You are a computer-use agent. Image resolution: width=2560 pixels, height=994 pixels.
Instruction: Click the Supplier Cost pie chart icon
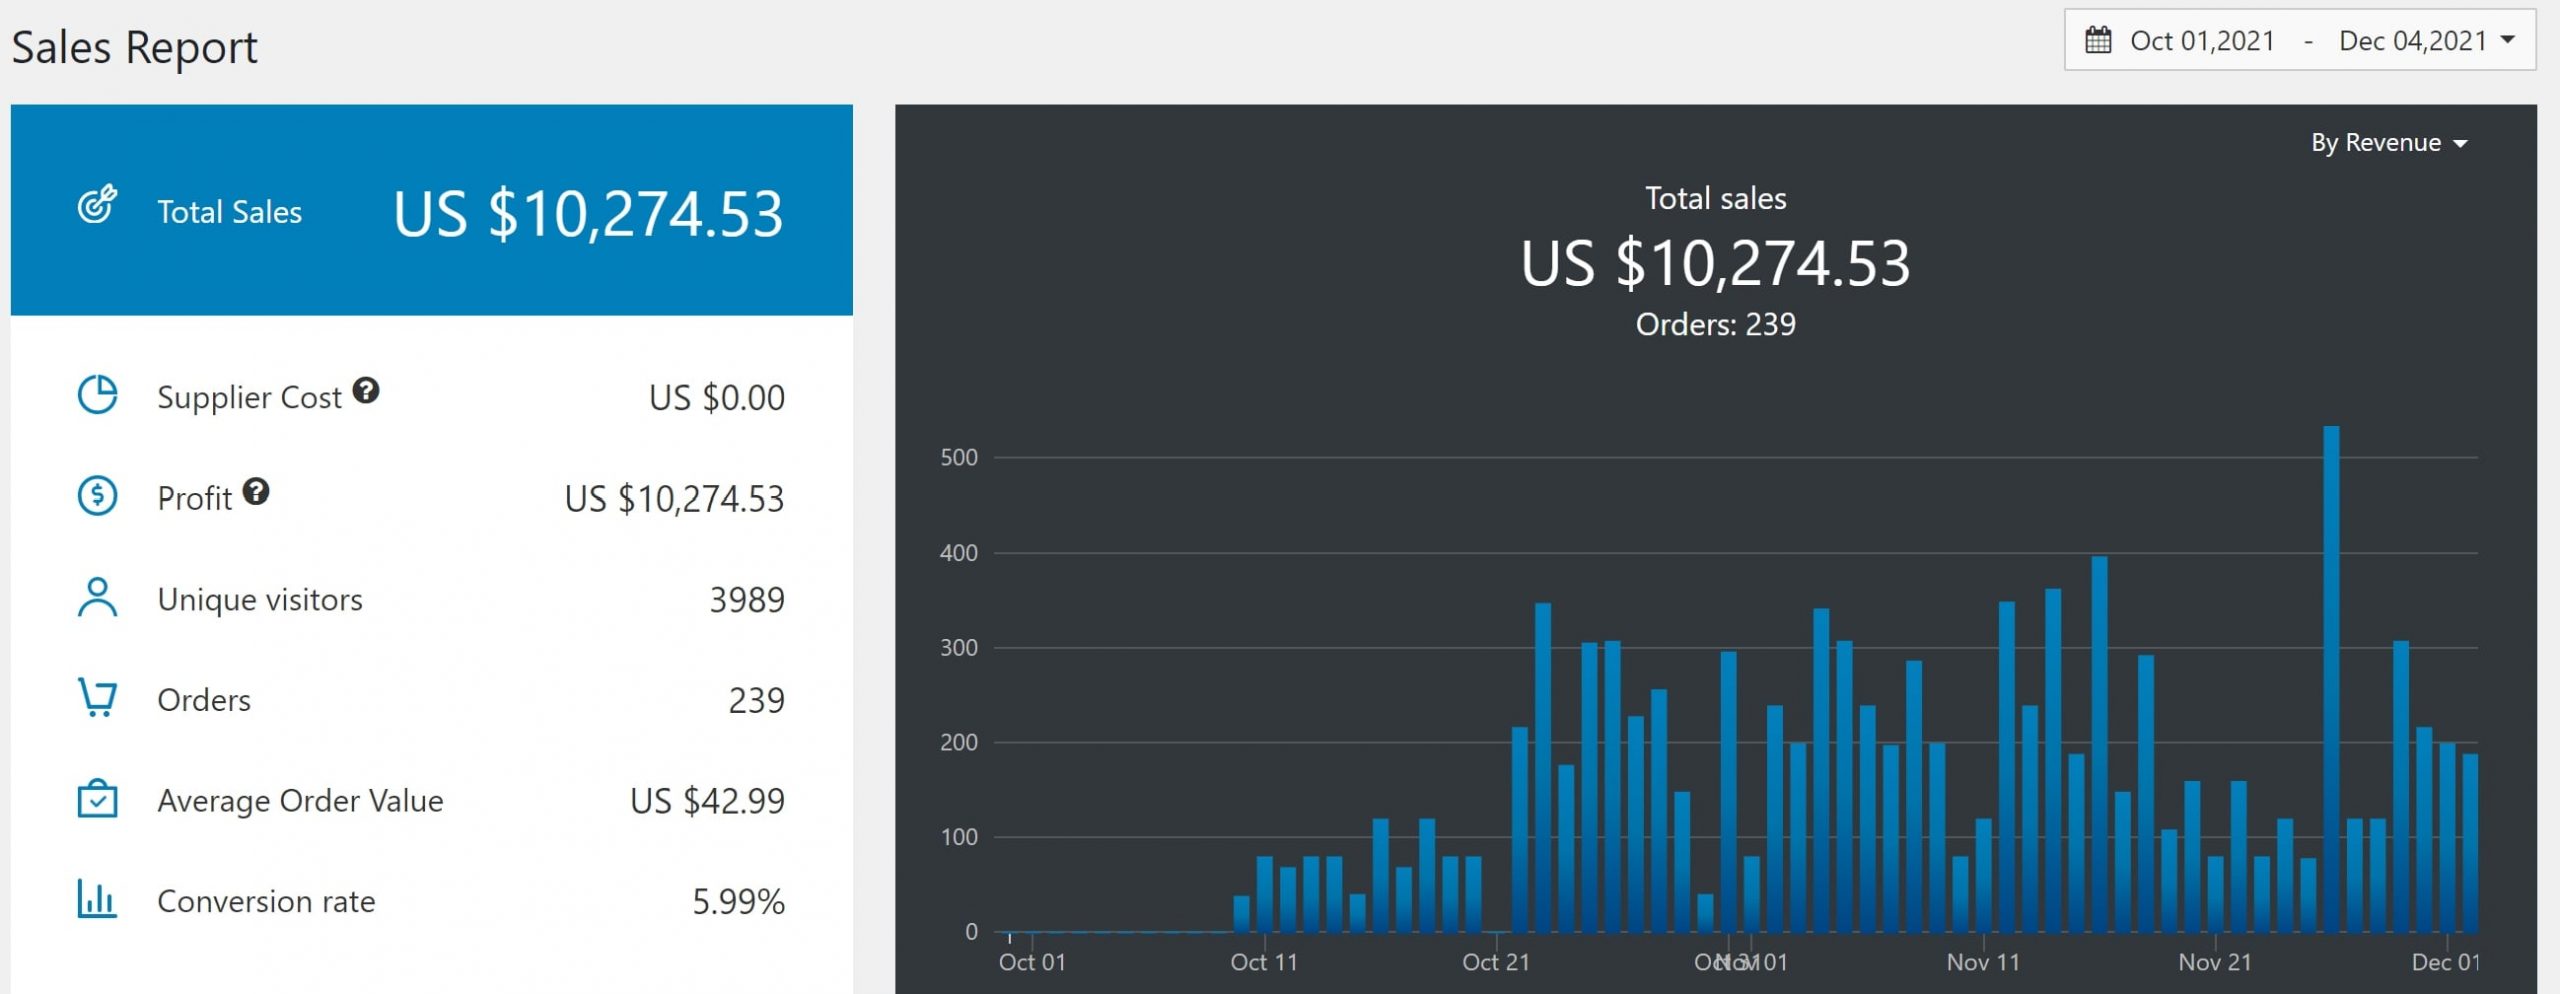(x=97, y=395)
